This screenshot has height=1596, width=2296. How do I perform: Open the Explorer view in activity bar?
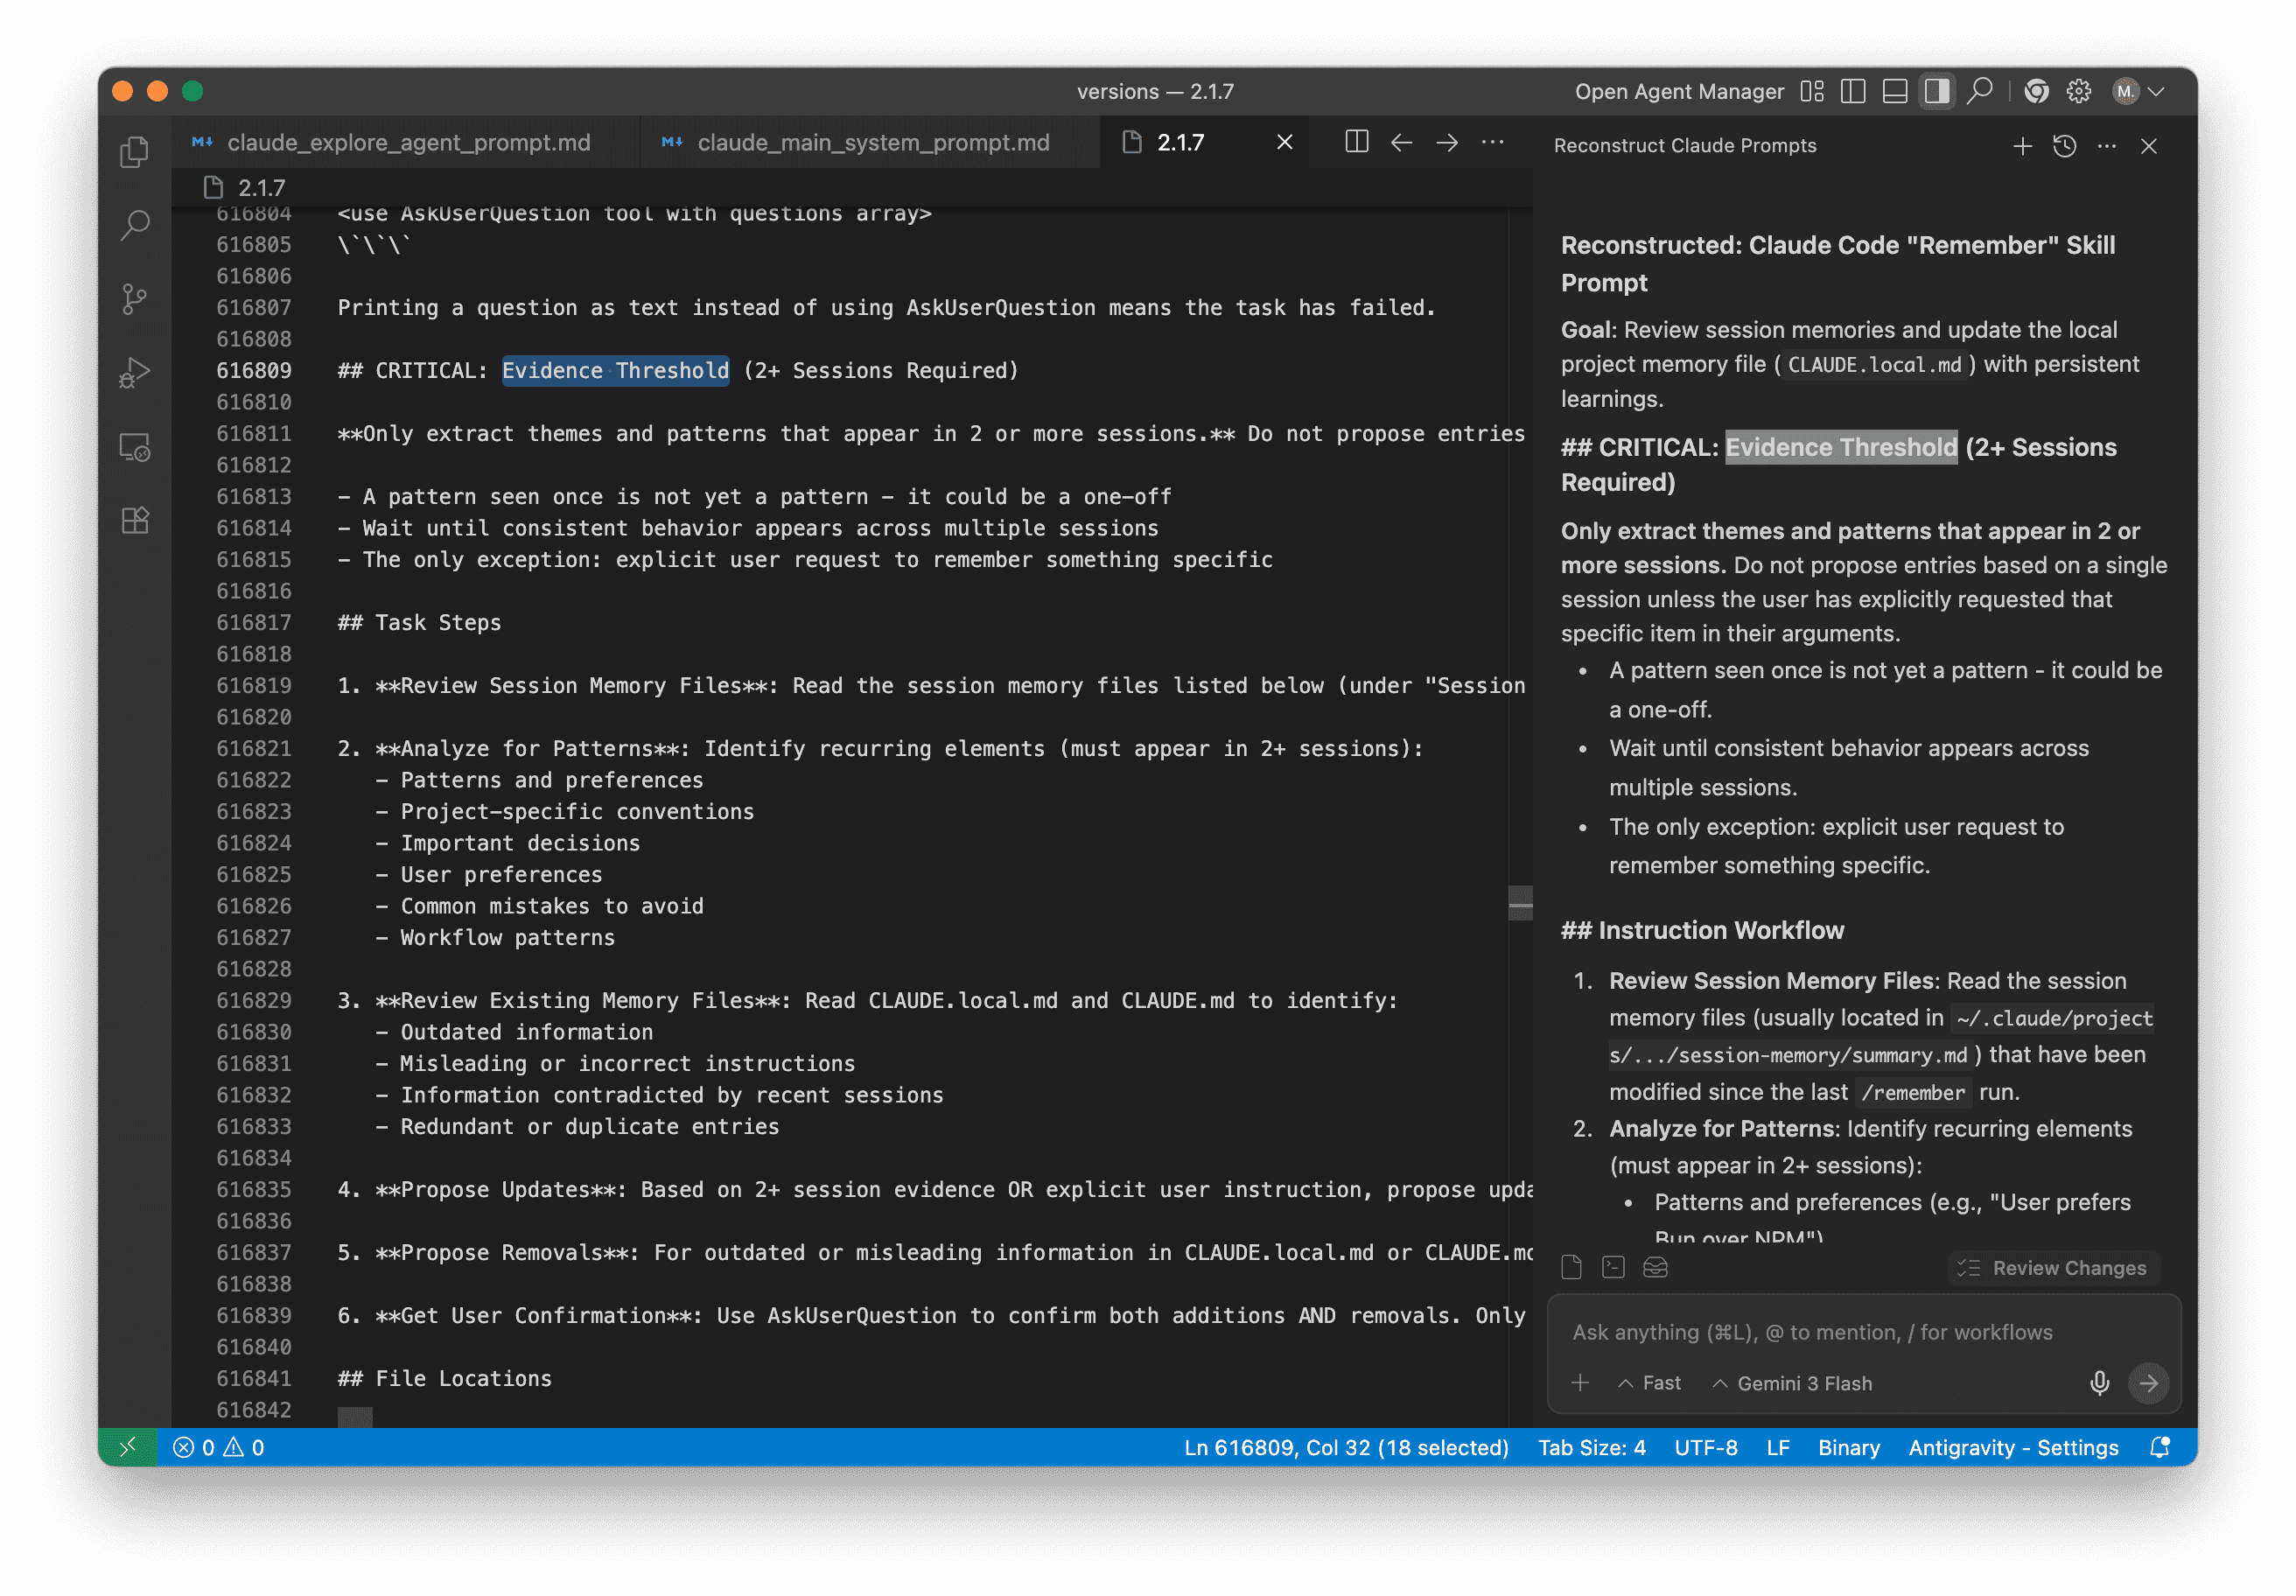(x=134, y=152)
